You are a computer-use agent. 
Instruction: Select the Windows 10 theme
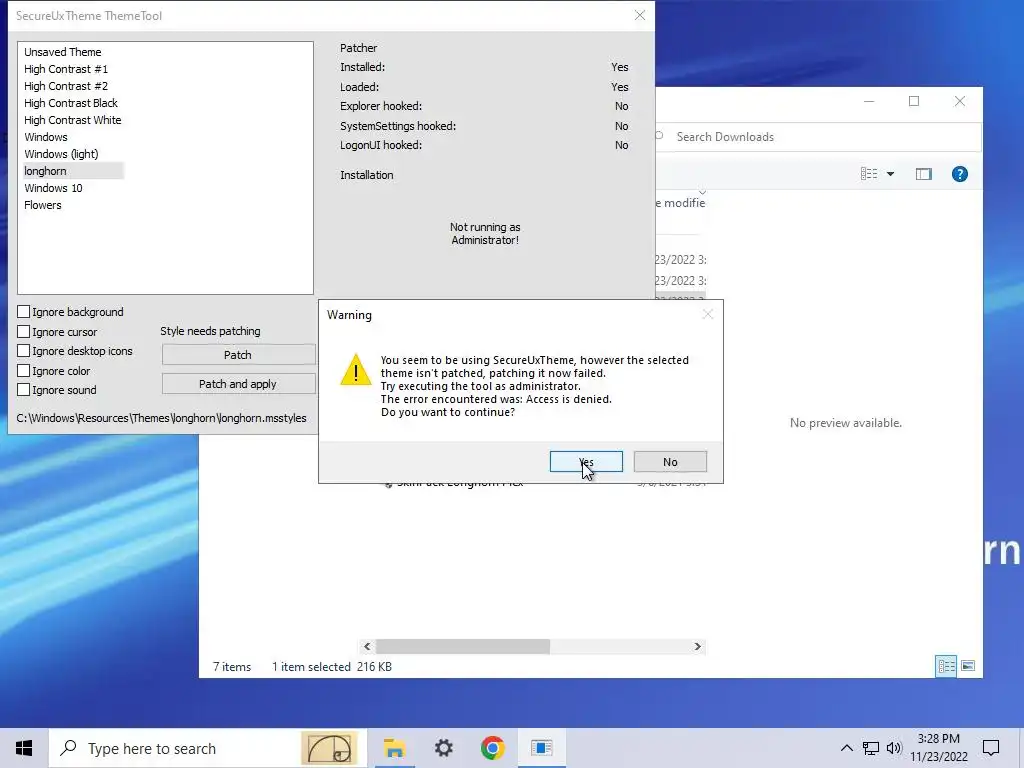click(x=54, y=188)
